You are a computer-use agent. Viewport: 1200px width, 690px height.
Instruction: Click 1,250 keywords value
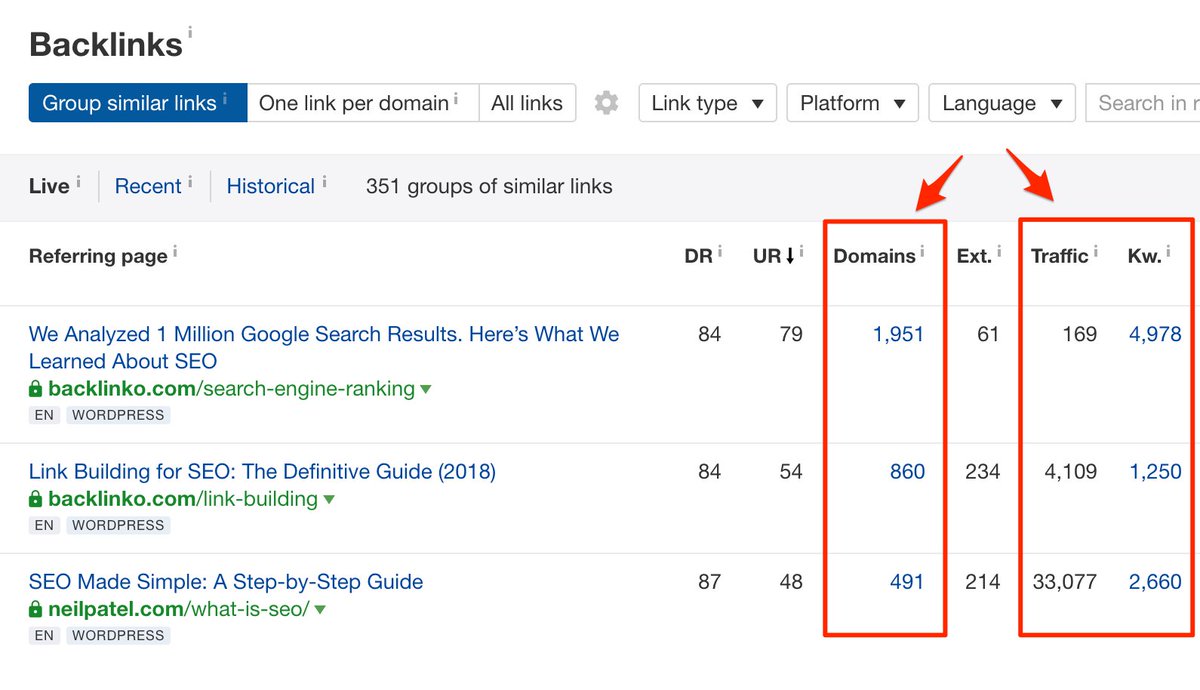coord(1155,471)
